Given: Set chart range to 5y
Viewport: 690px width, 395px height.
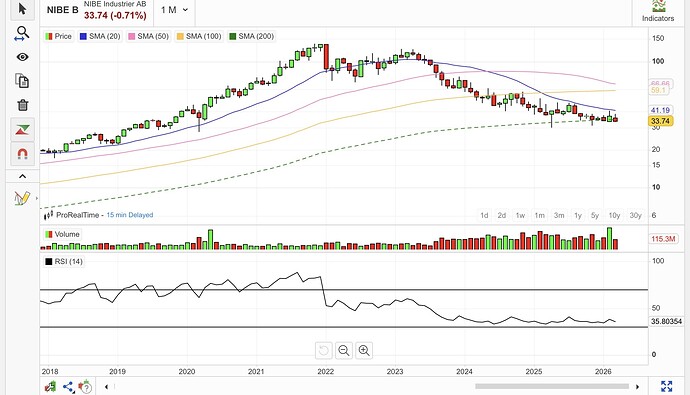Looking at the screenshot, I should click(x=595, y=215).
